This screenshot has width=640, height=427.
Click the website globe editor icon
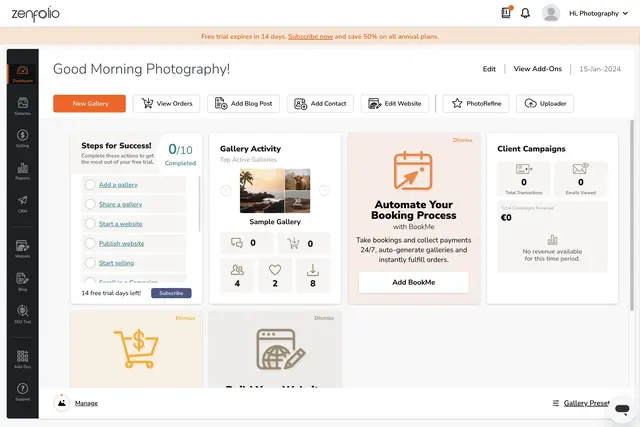click(280, 349)
